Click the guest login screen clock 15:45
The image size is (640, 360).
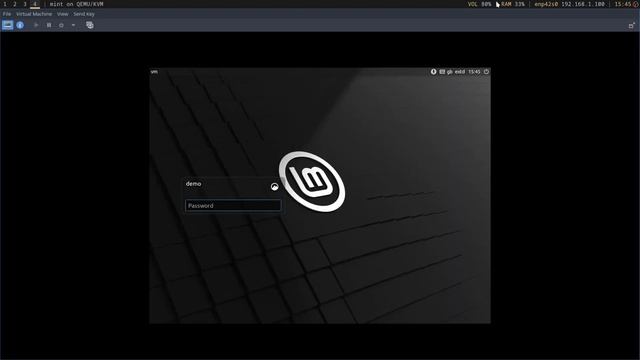click(x=474, y=71)
